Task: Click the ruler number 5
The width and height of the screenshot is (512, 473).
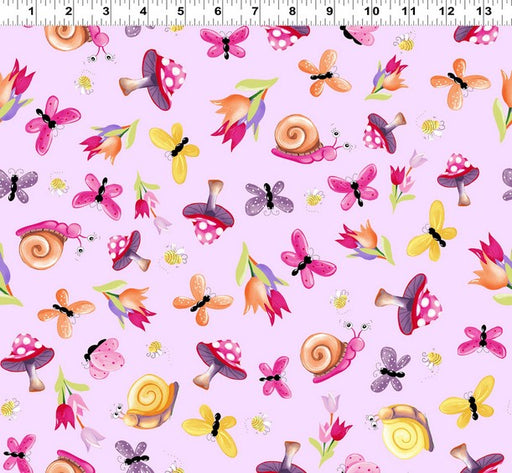Action: coord(180,11)
